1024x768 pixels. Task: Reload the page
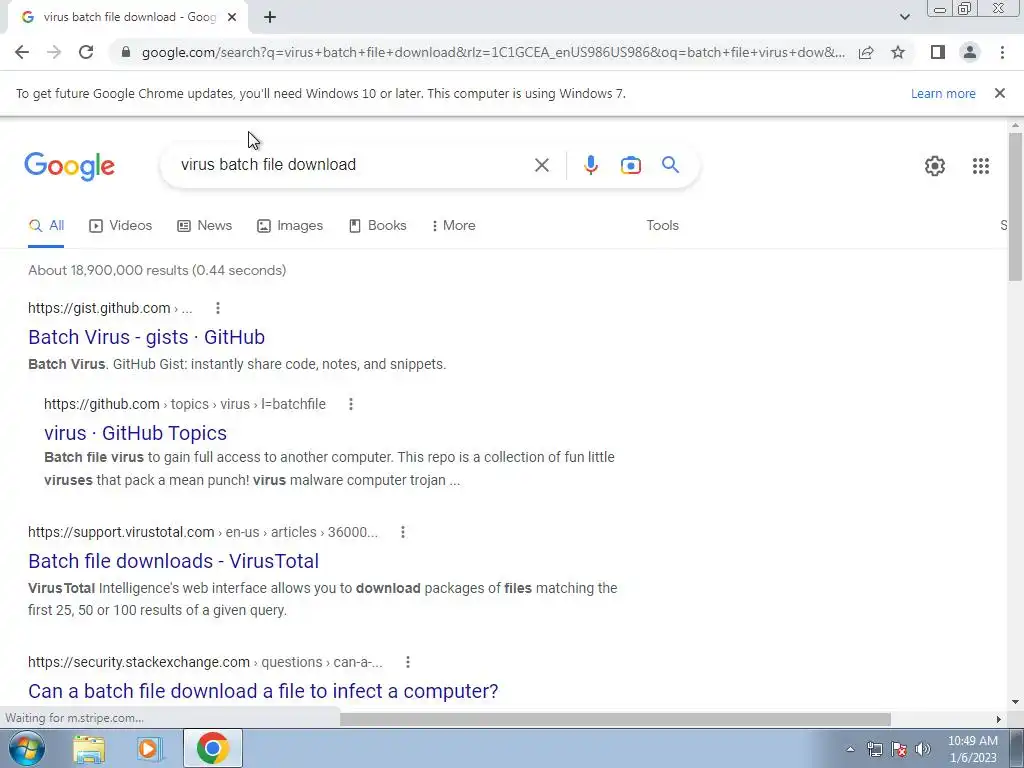pos(86,52)
